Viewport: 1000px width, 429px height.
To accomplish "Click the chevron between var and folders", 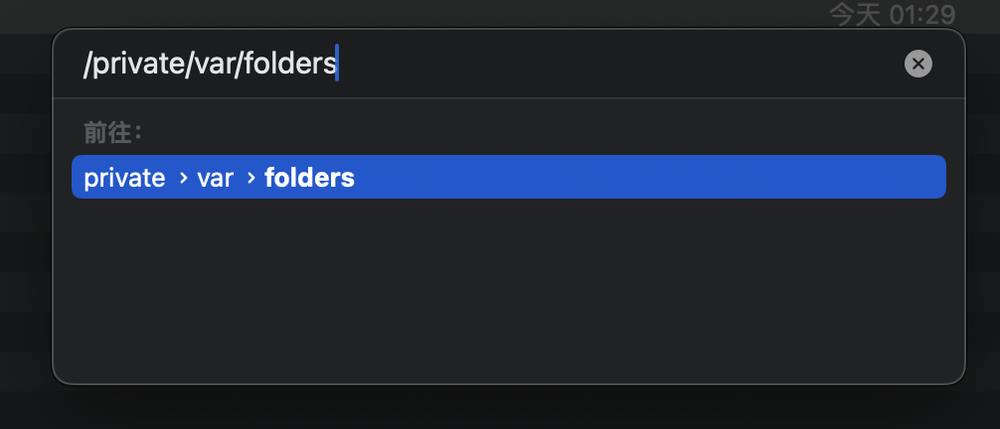I will pyautogui.click(x=251, y=178).
